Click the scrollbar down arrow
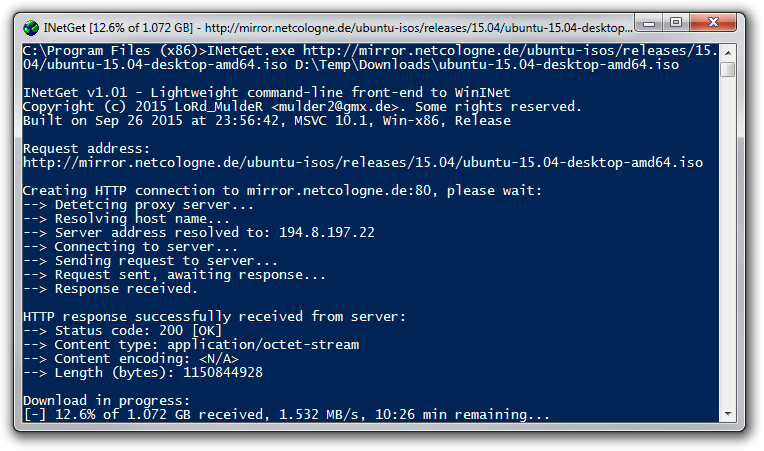Image resolution: width=764 pixels, height=451 pixels. 728,412
